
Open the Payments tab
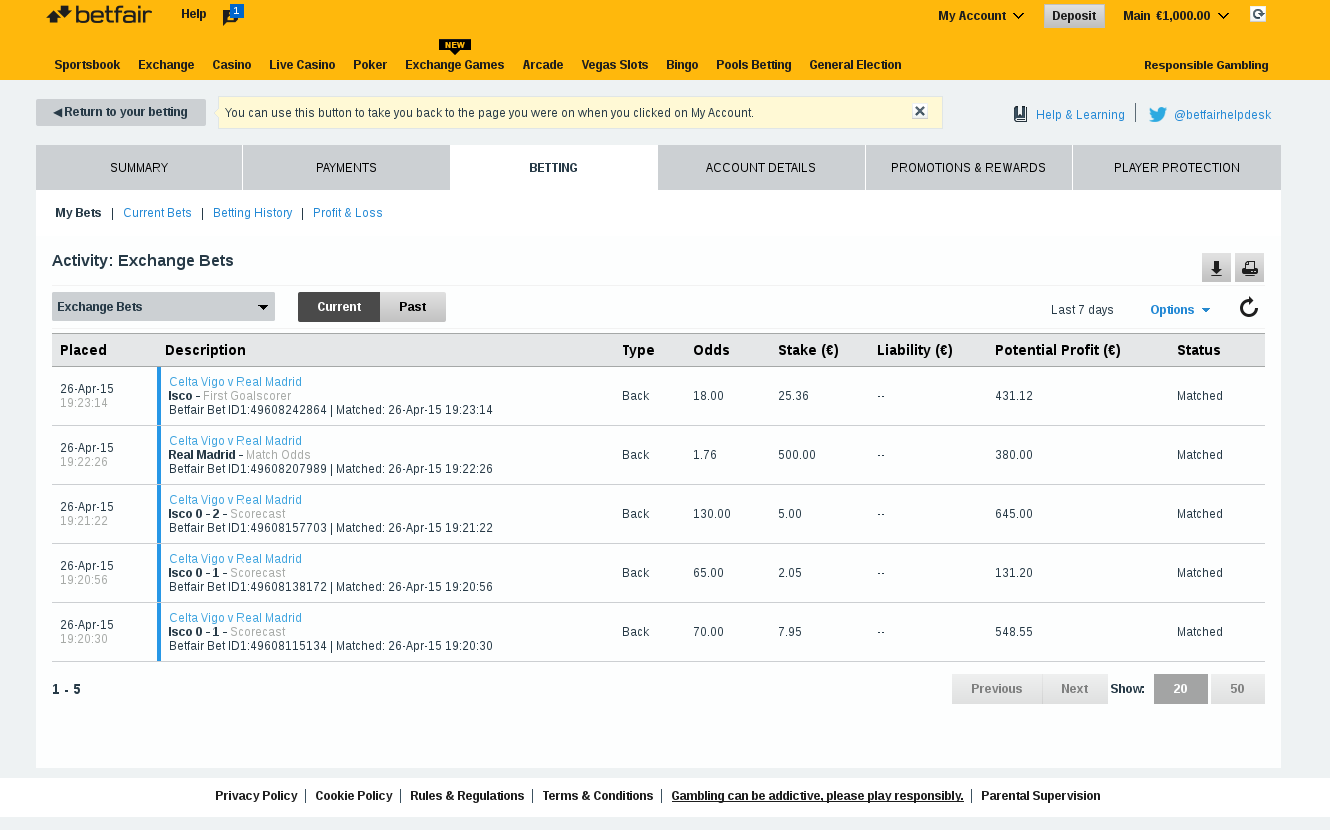coord(346,168)
